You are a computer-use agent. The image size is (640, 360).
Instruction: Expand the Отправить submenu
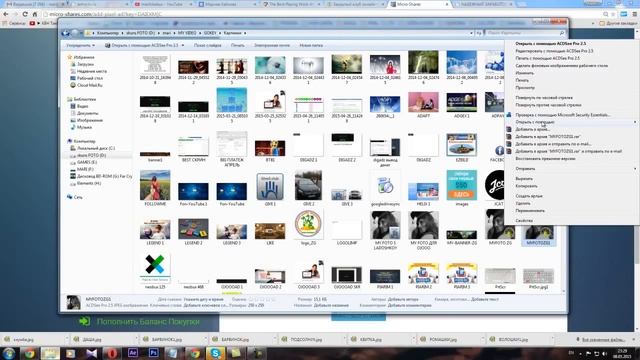(571, 169)
